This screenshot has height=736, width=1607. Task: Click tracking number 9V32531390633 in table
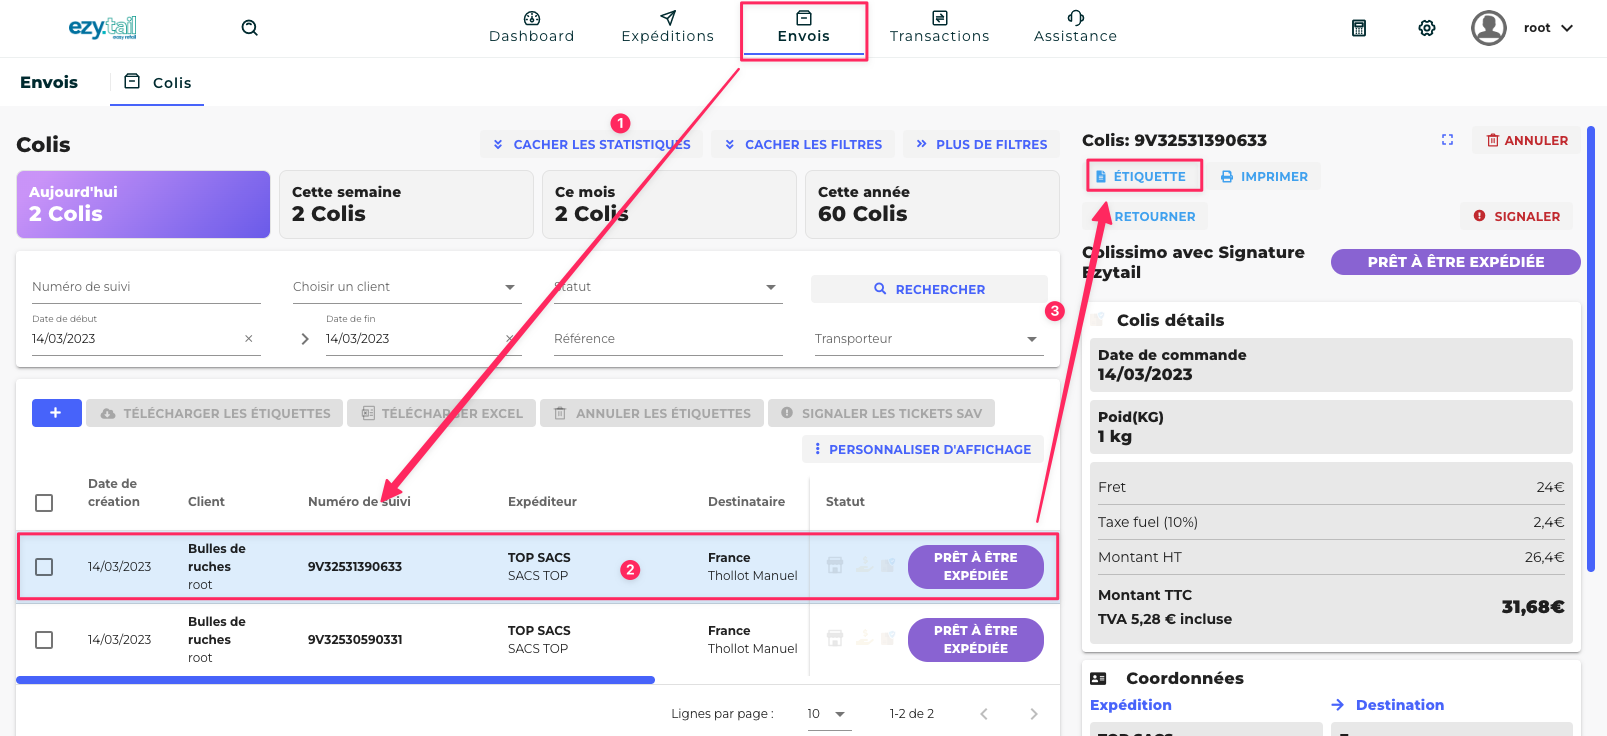[355, 567]
